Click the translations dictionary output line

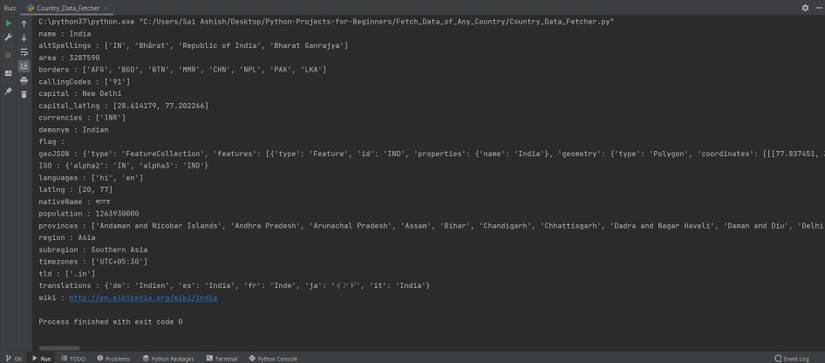pos(235,286)
